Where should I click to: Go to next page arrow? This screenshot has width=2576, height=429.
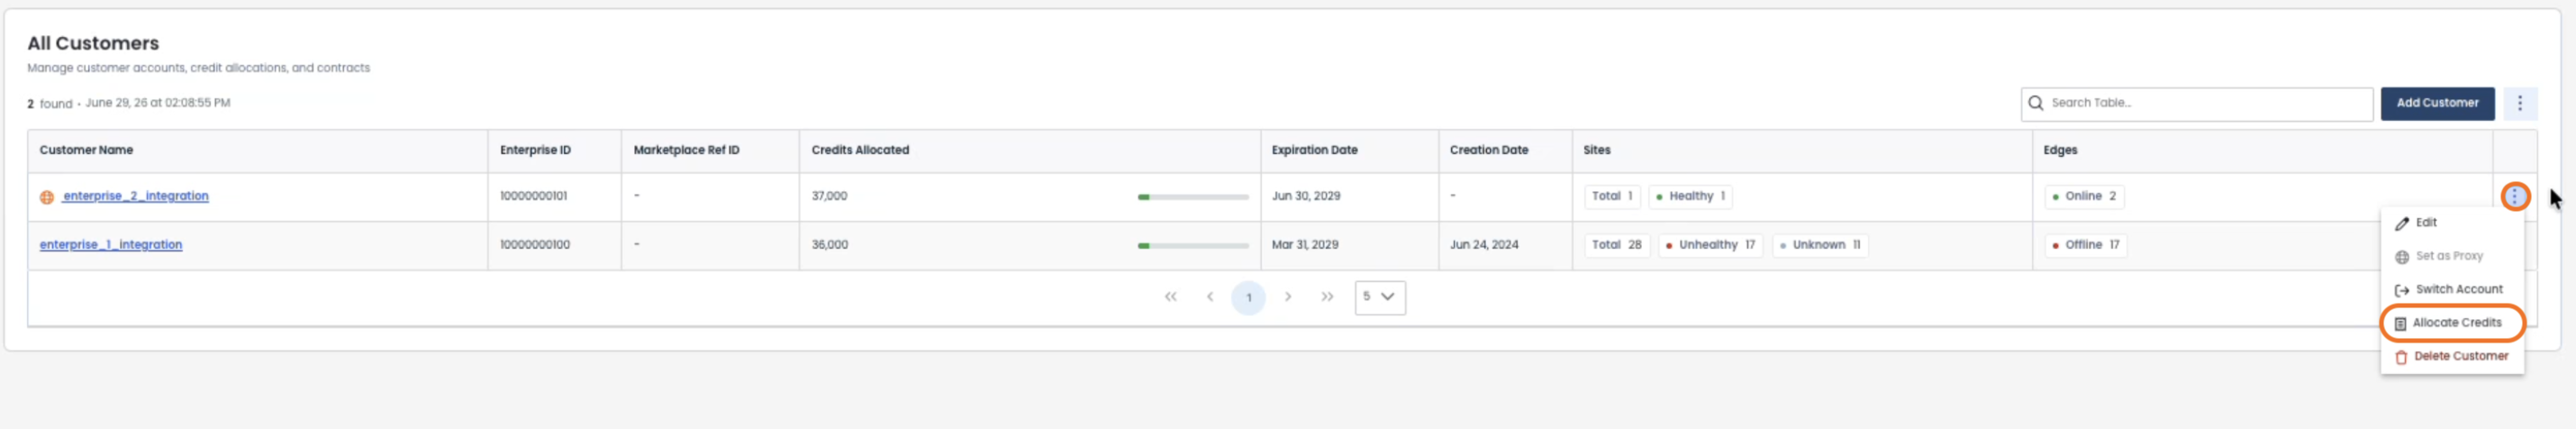(x=1287, y=297)
